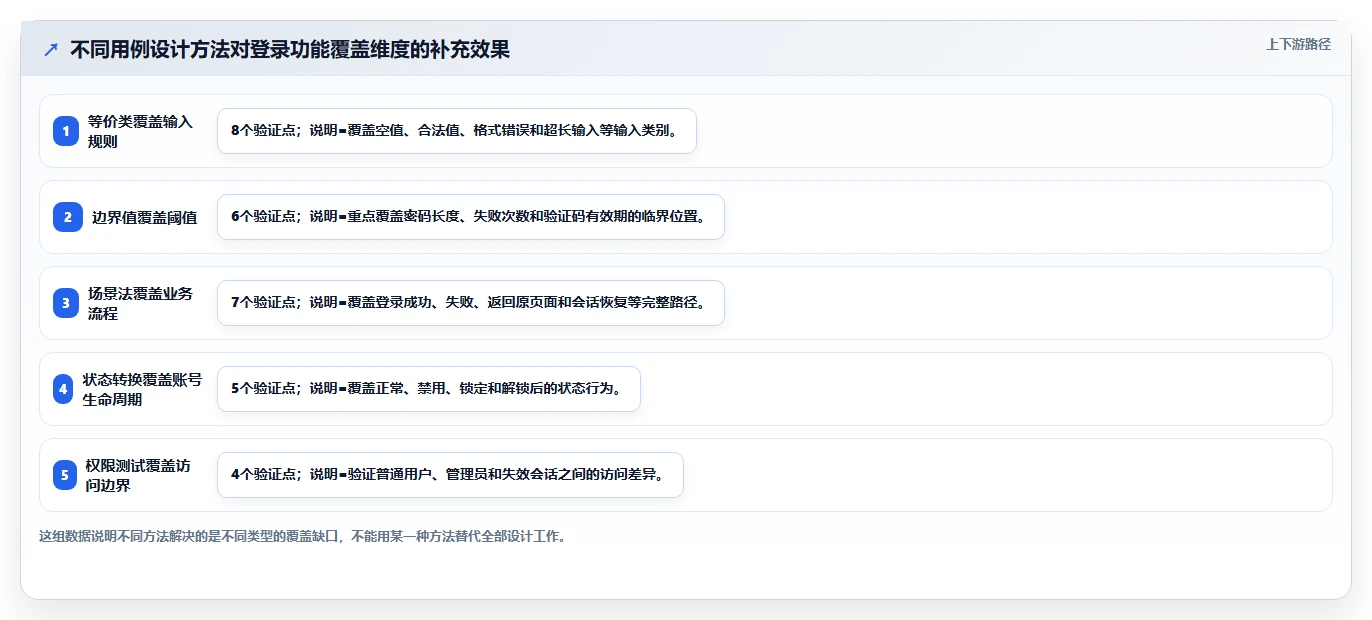Viewport: 1372px width, 620px height.
Task: Click the number 3 badge
Action: [66, 303]
